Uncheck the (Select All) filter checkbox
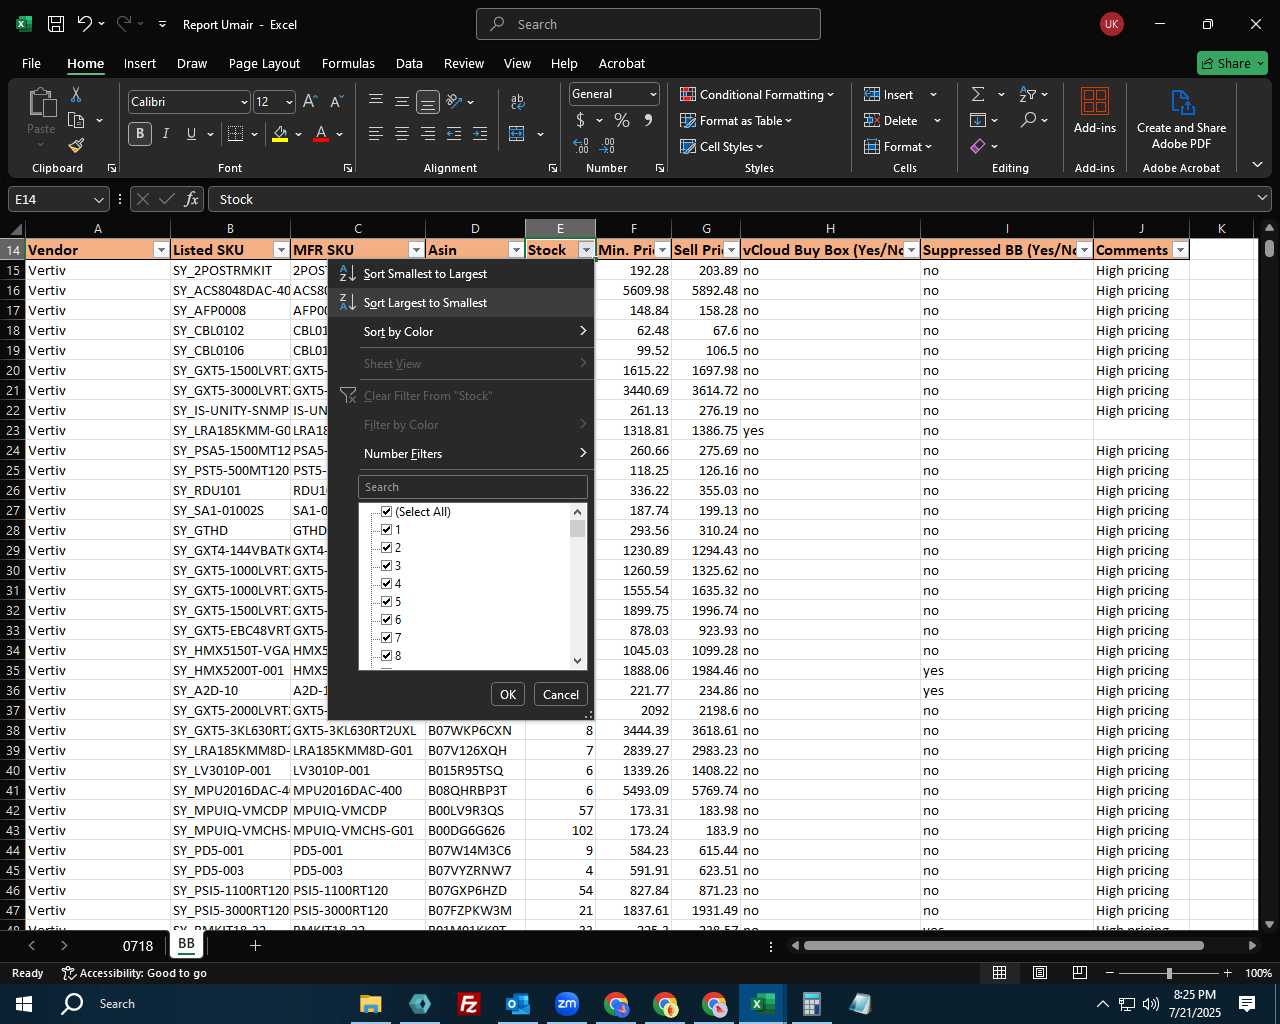Image resolution: width=1280 pixels, height=1024 pixels. point(386,511)
